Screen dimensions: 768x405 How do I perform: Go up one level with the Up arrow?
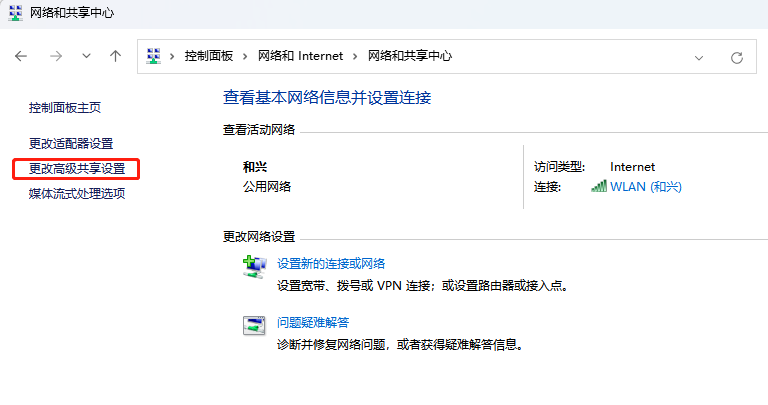coord(115,57)
